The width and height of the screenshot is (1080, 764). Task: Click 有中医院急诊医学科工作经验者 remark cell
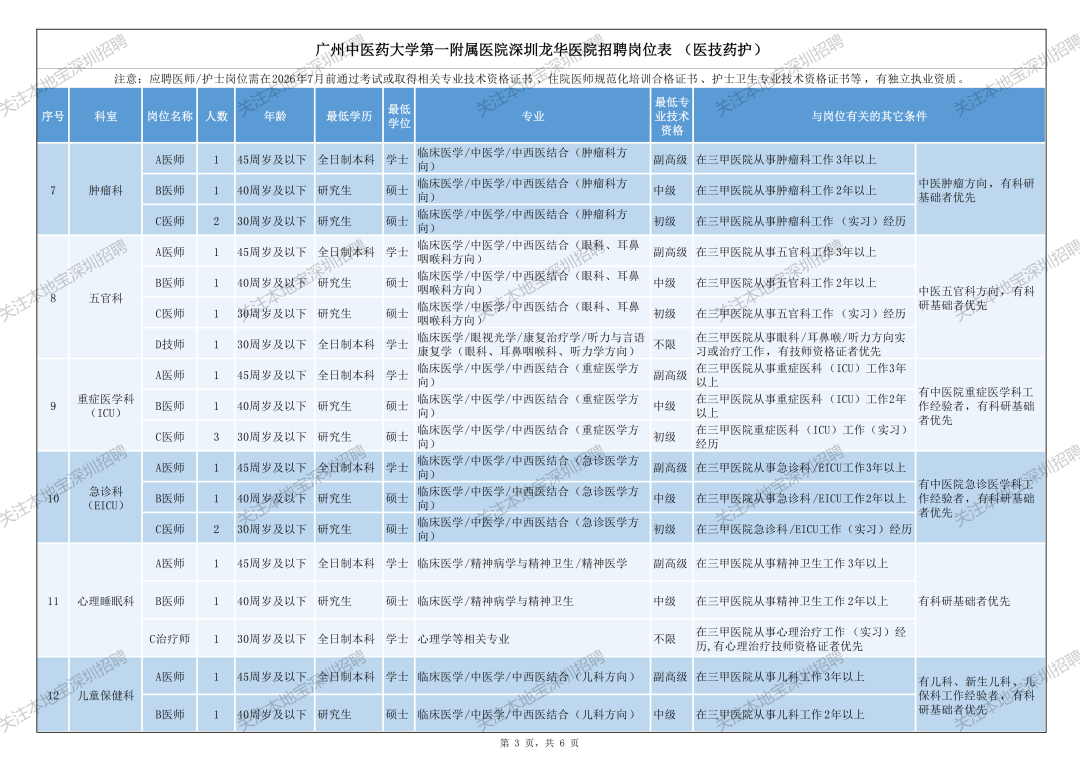[980, 498]
